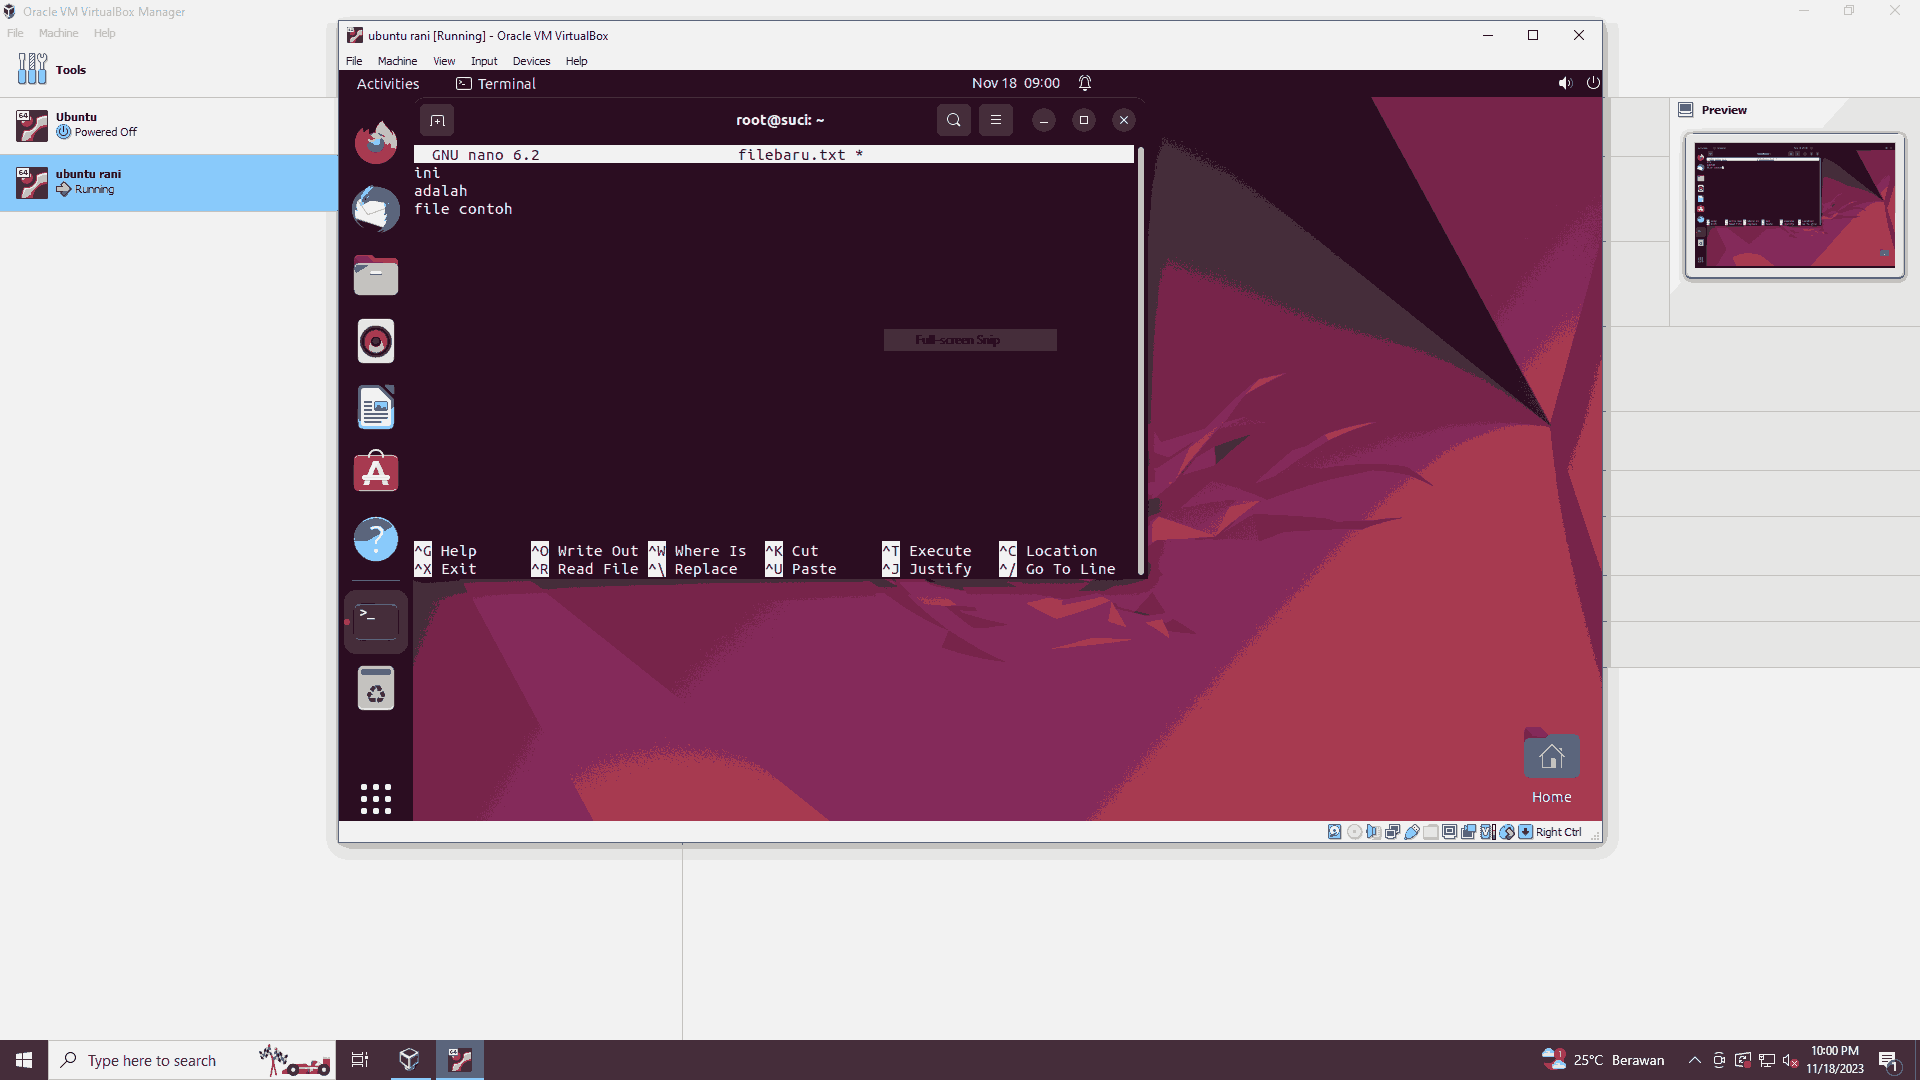
Task: Click Activities in Ubuntu top bar
Action: pos(388,84)
